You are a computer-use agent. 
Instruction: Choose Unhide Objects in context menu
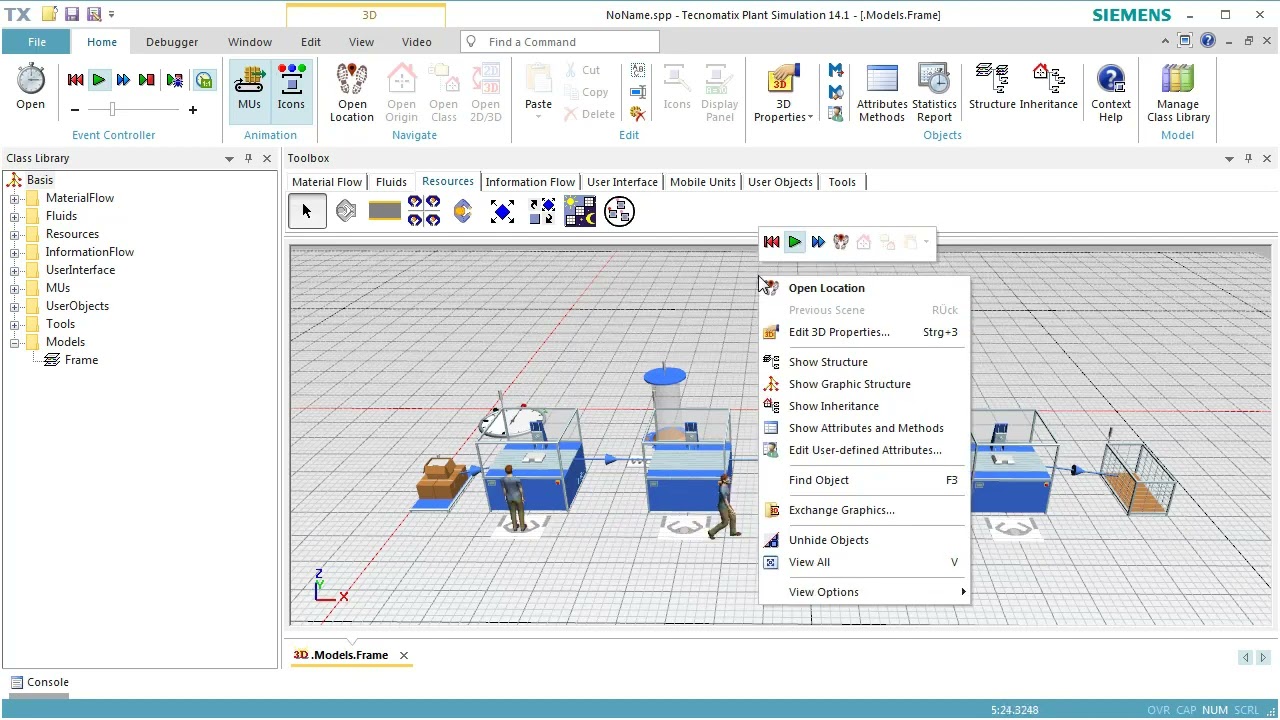click(828, 540)
